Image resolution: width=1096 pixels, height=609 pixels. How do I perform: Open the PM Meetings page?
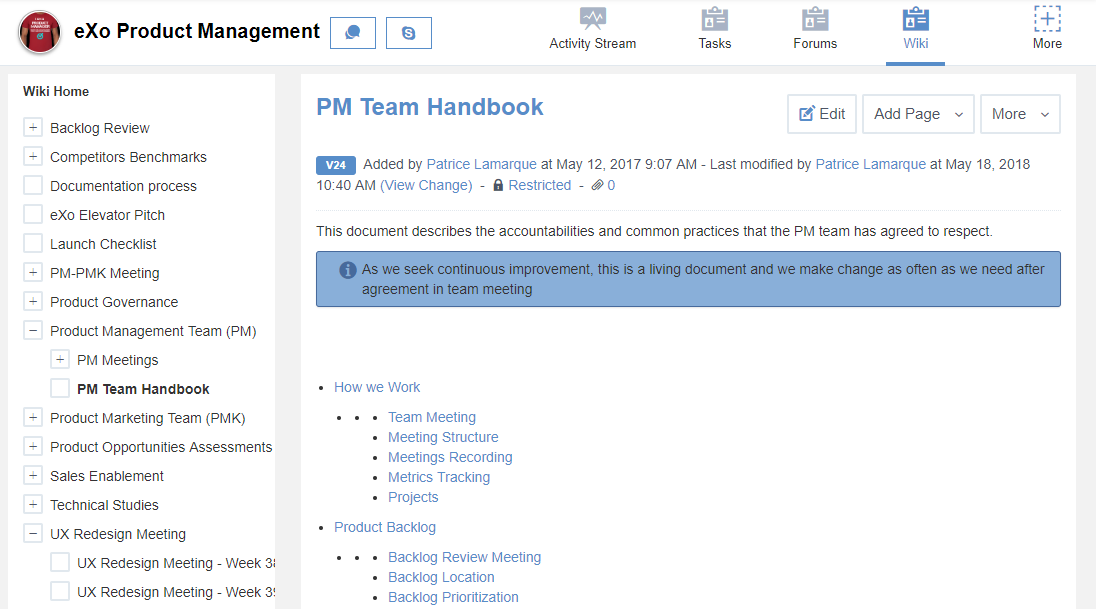pyautogui.click(x=117, y=360)
